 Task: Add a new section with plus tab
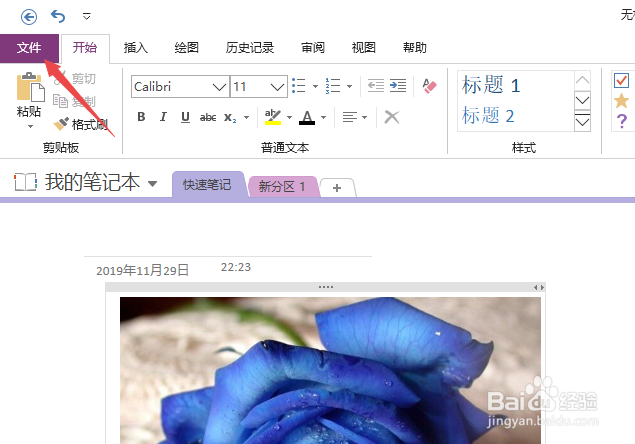(x=337, y=188)
